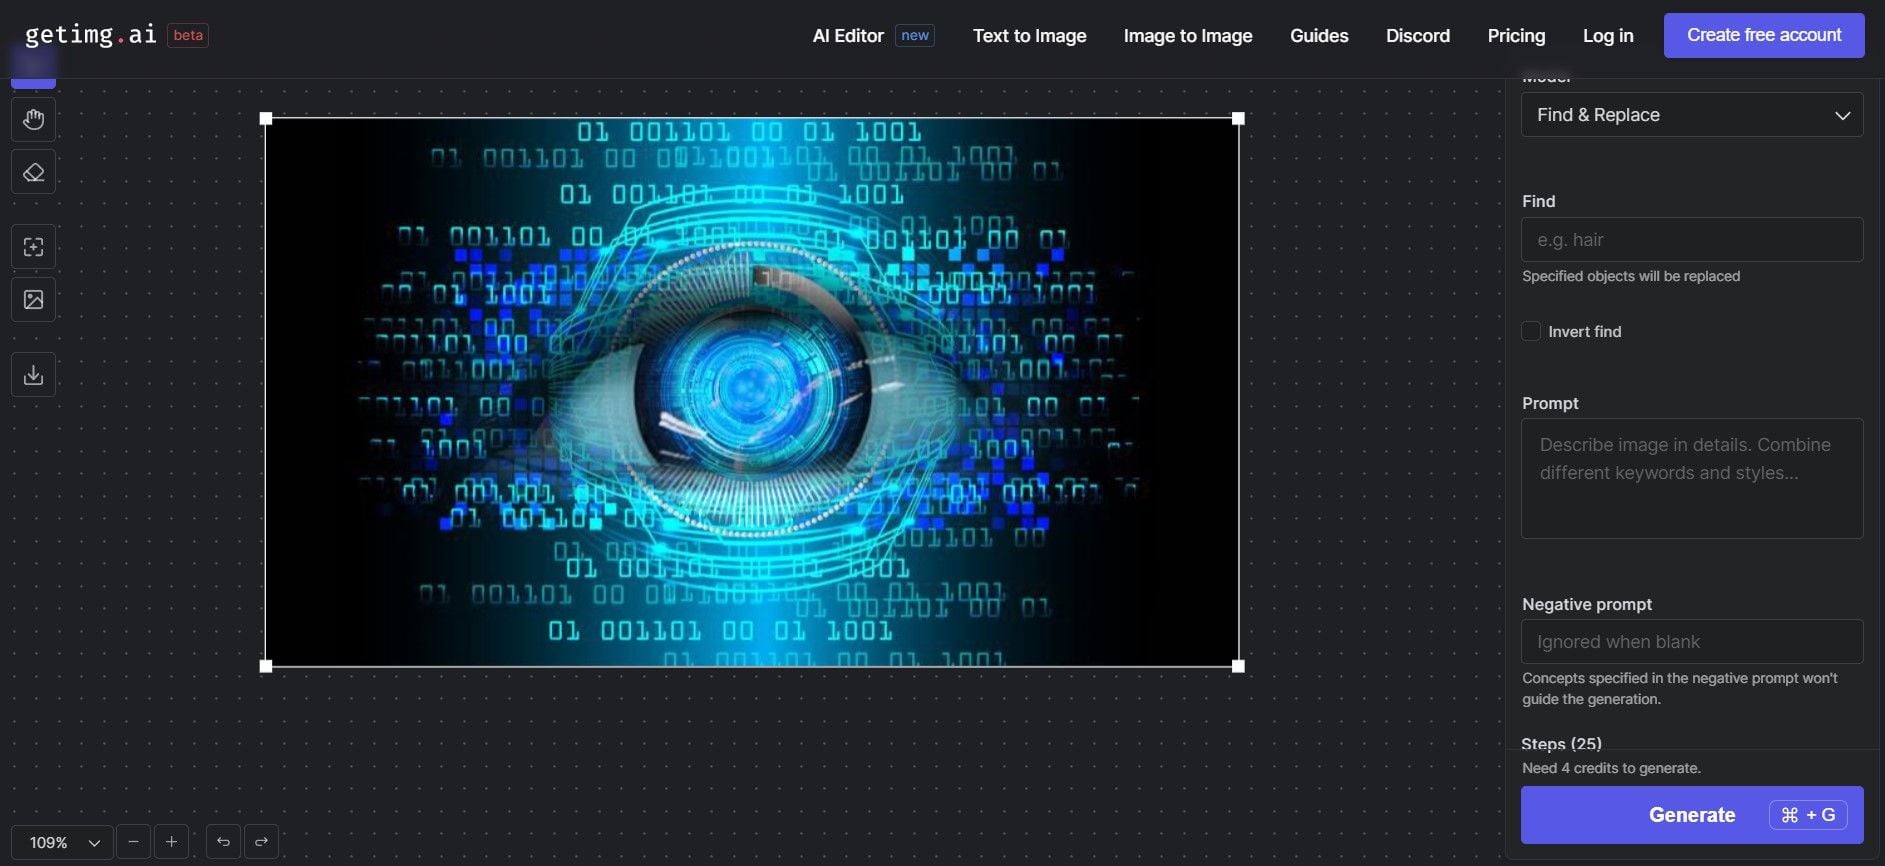The image size is (1885, 866).
Task: Click the 'Steps (25)' label
Action: [1561, 744]
